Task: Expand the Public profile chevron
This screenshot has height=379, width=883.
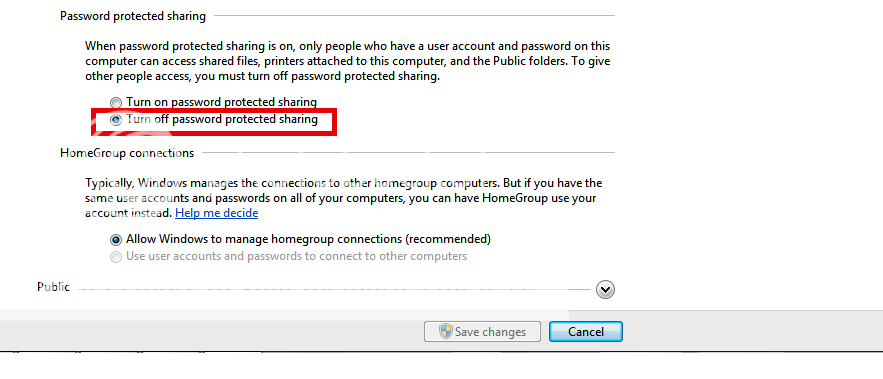Action: [x=605, y=290]
